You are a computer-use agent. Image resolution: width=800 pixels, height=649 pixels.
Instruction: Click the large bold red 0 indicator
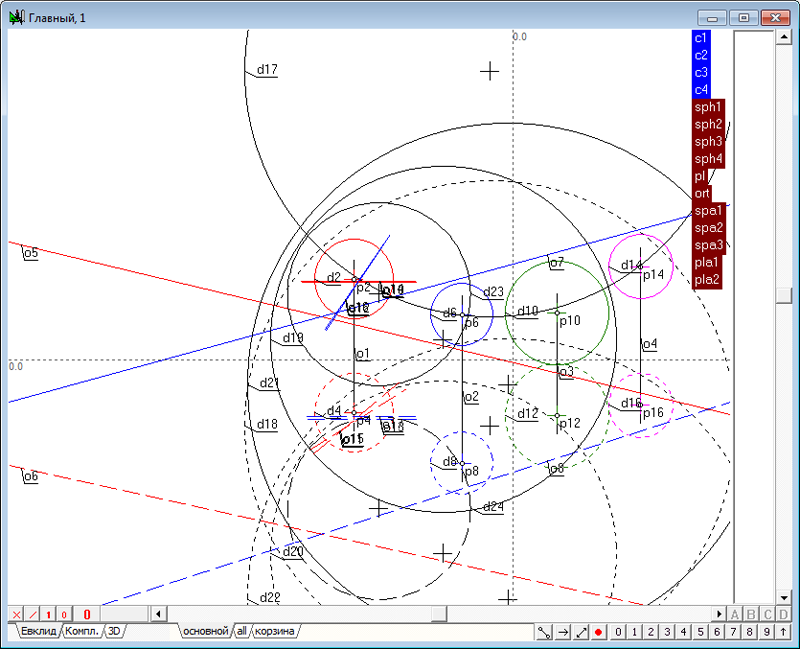pyautogui.click(x=87, y=614)
